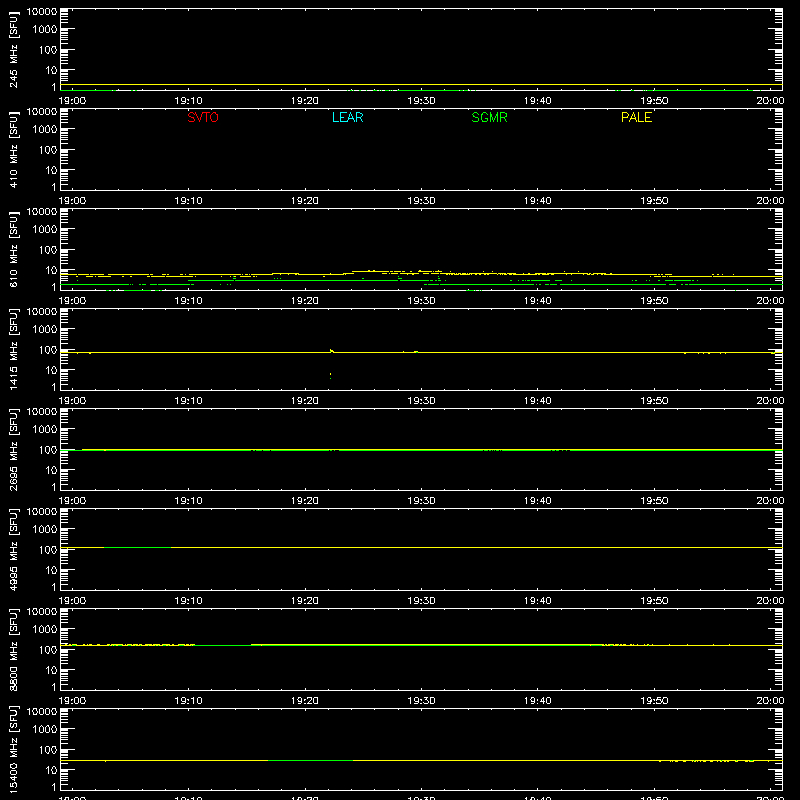
Task: Click the red SVTO station label
Action: pos(203,117)
